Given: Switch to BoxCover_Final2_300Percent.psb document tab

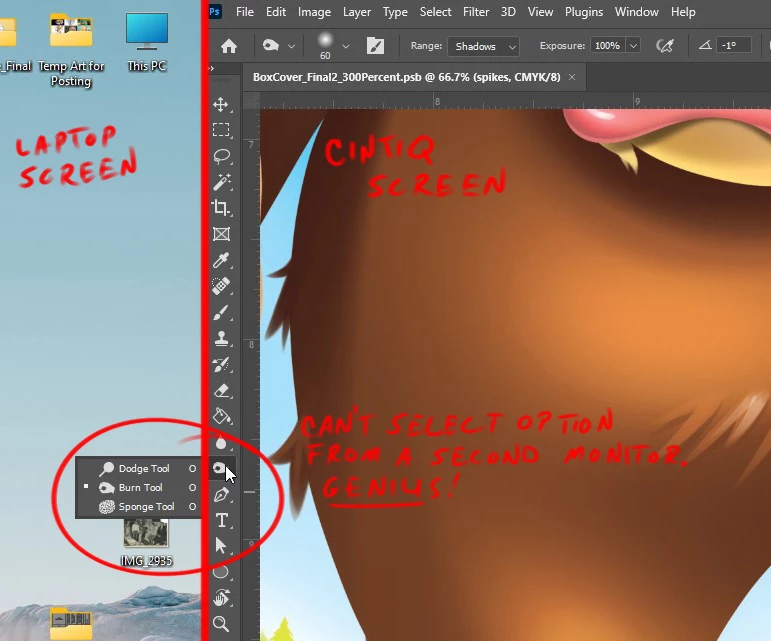Looking at the screenshot, I should (406, 77).
